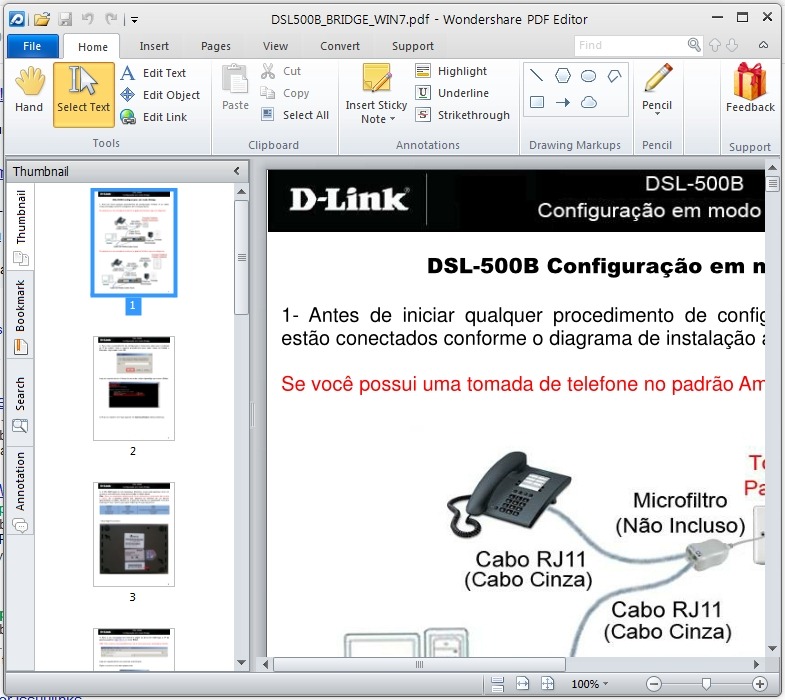
Task: Copy the selected content
Action: (285, 93)
